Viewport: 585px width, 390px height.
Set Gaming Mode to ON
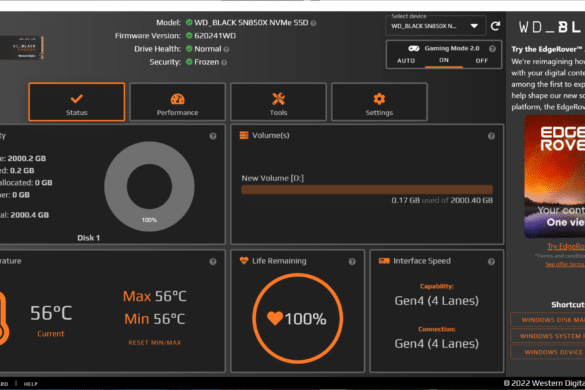444,60
